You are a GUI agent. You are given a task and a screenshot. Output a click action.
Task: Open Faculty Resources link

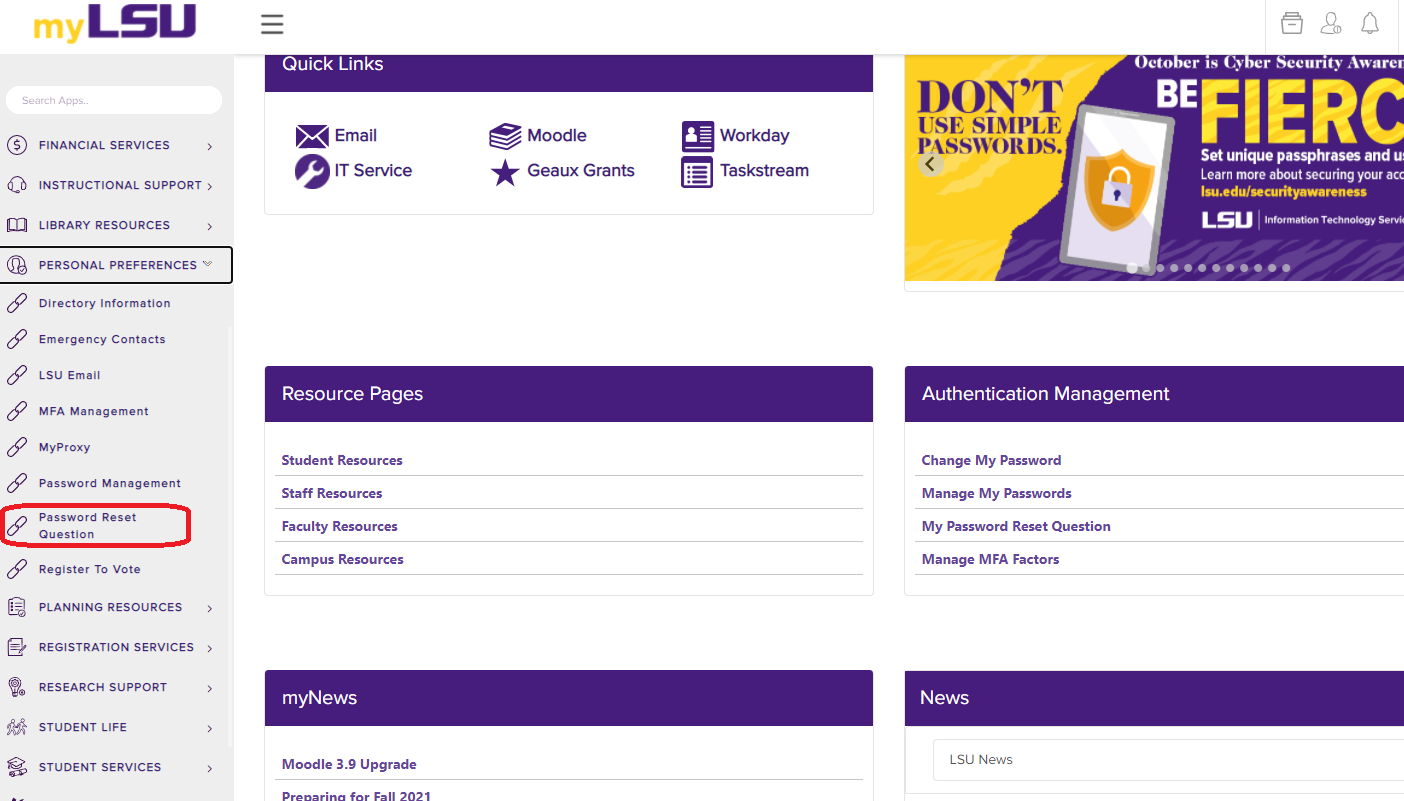pos(340,526)
